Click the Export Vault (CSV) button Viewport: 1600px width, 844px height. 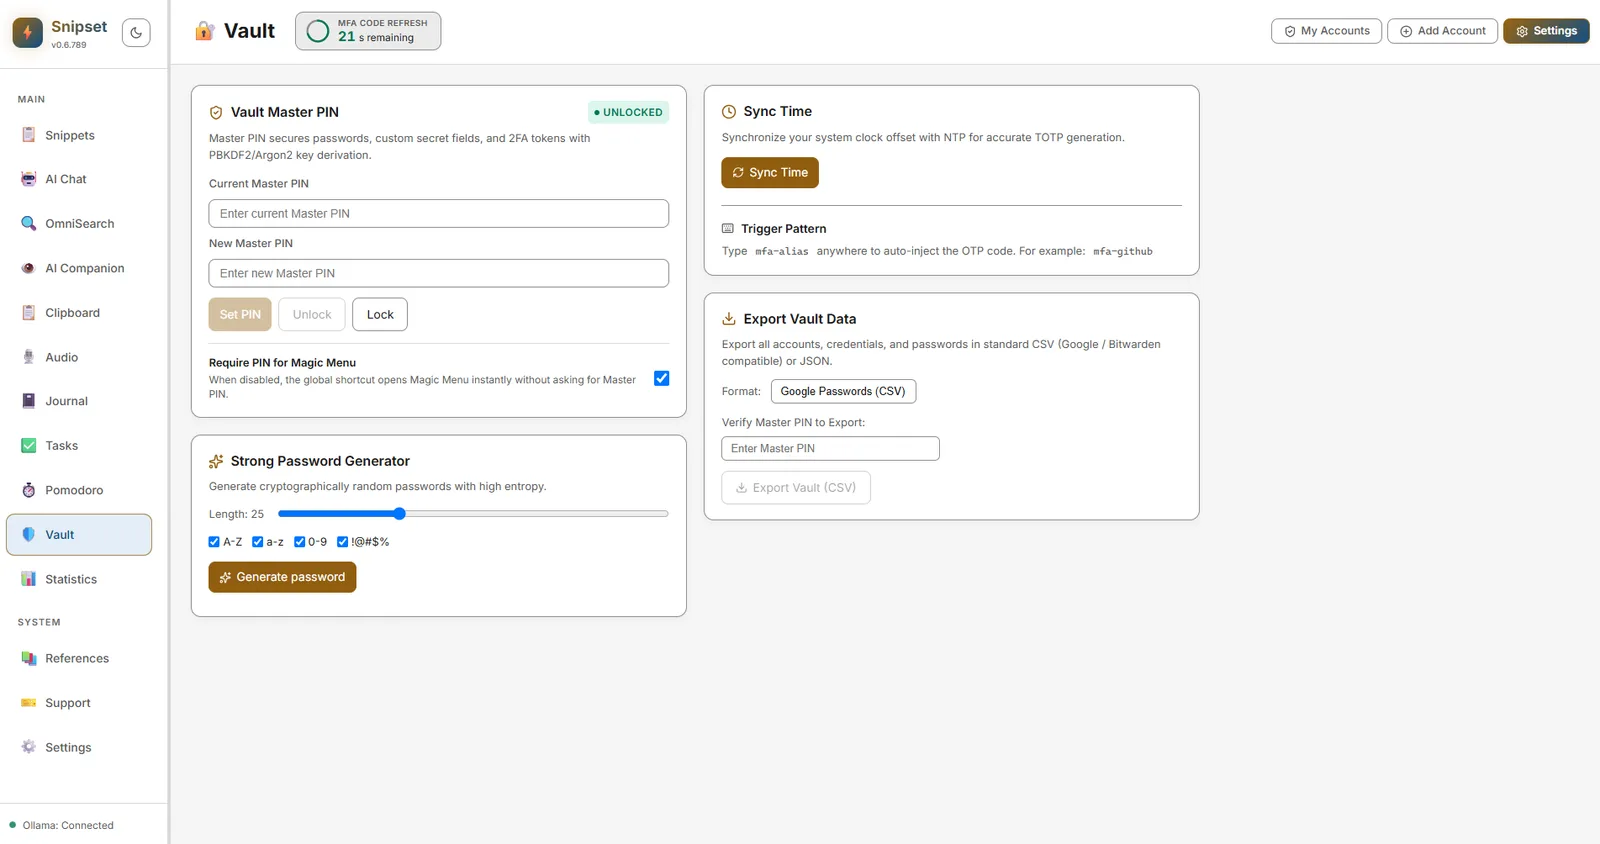[x=796, y=488]
